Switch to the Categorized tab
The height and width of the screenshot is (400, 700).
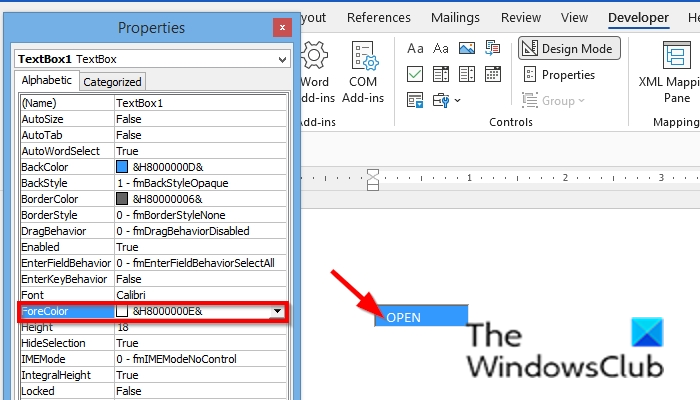click(x=112, y=82)
